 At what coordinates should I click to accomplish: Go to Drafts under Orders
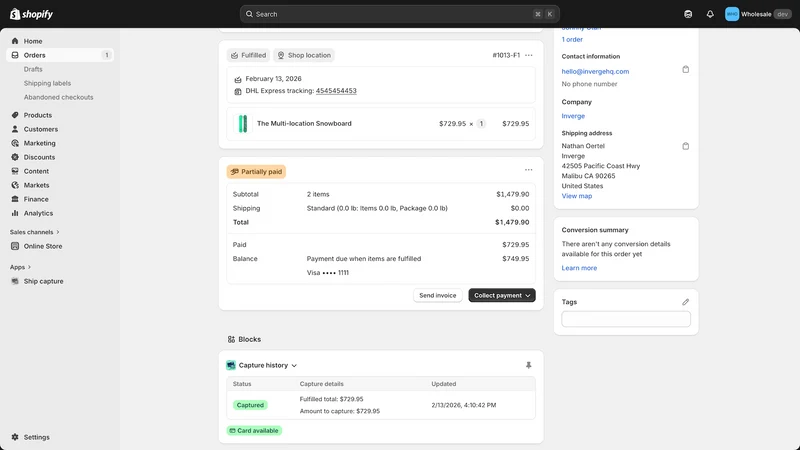point(33,69)
